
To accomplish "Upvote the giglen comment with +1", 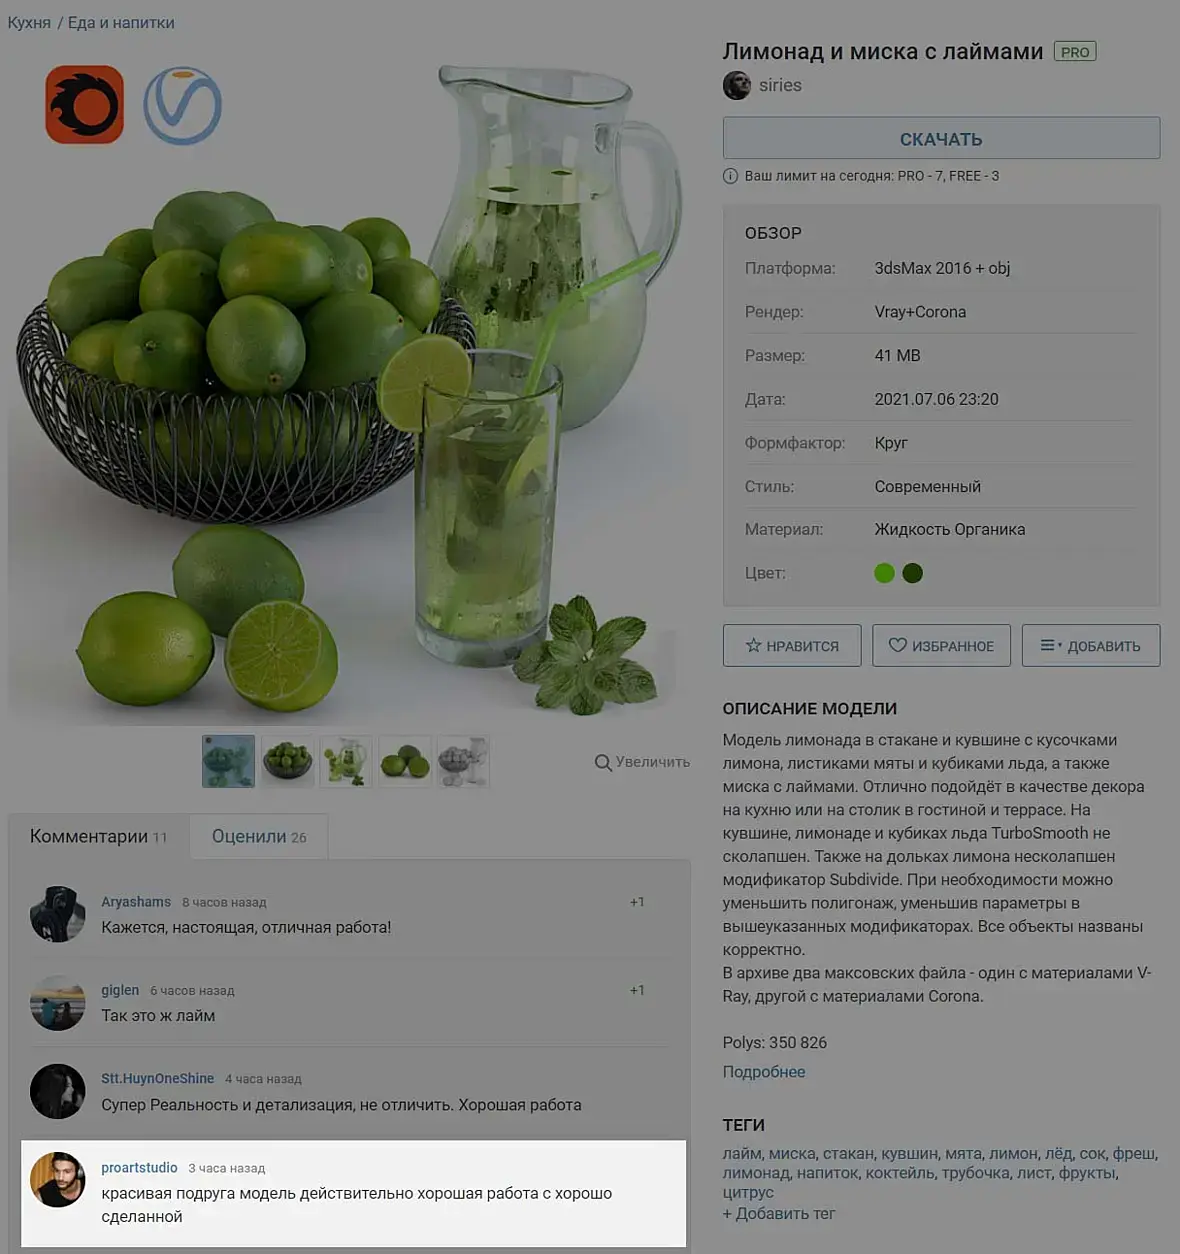I will click(637, 990).
